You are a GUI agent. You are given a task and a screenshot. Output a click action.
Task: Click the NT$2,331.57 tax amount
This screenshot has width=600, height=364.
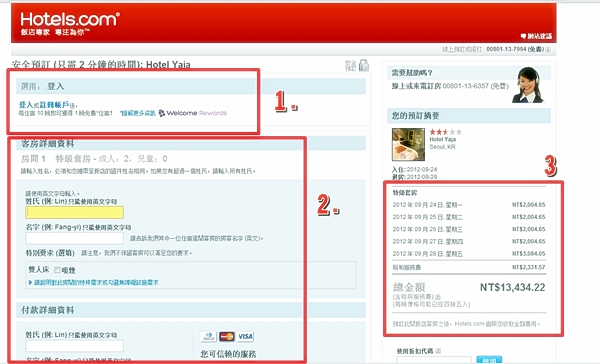coord(528,267)
